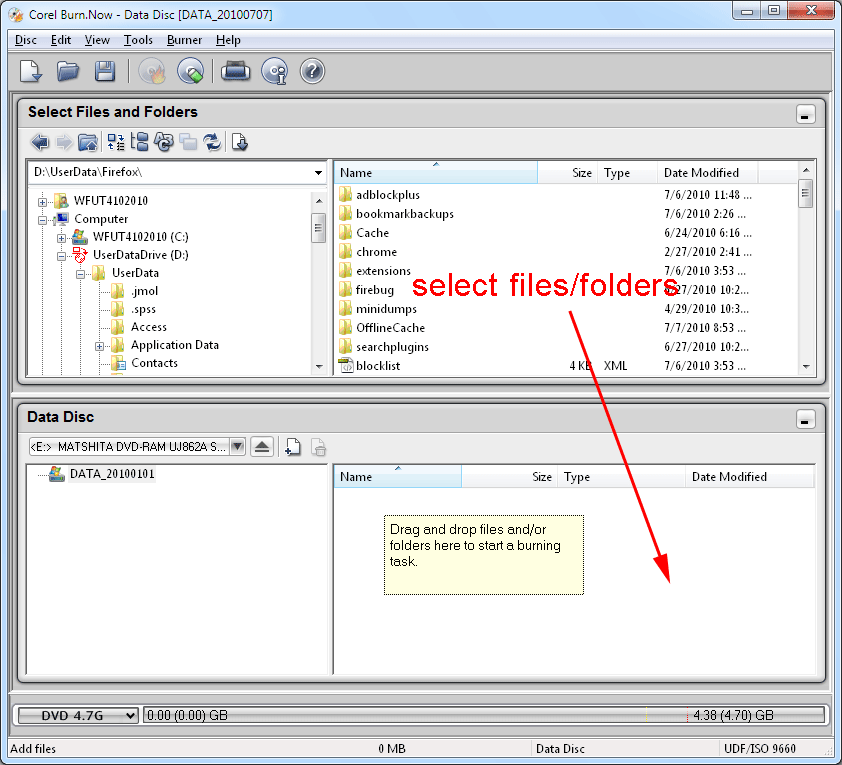The height and width of the screenshot is (765, 842).
Task: Go forward in the file browser
Action: tap(64, 142)
